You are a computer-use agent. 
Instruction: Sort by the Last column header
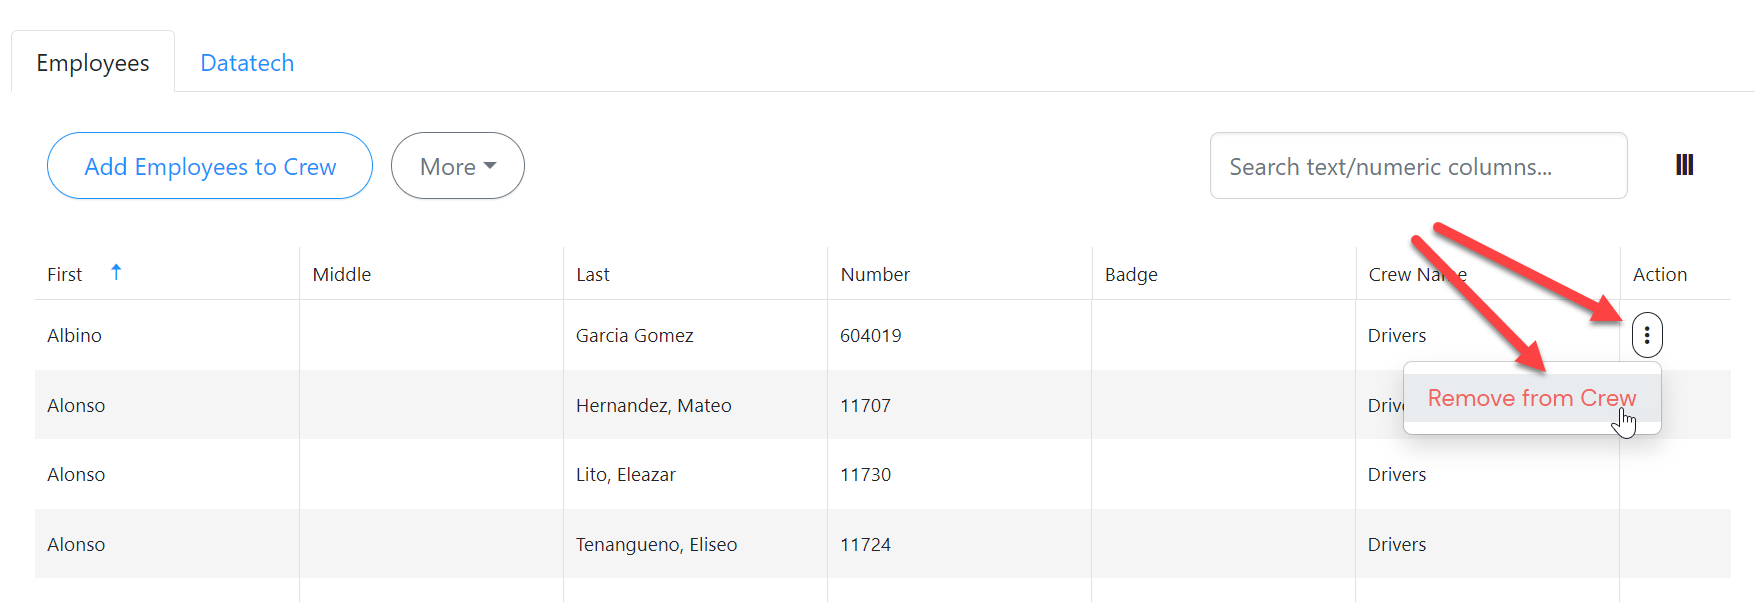coord(593,275)
